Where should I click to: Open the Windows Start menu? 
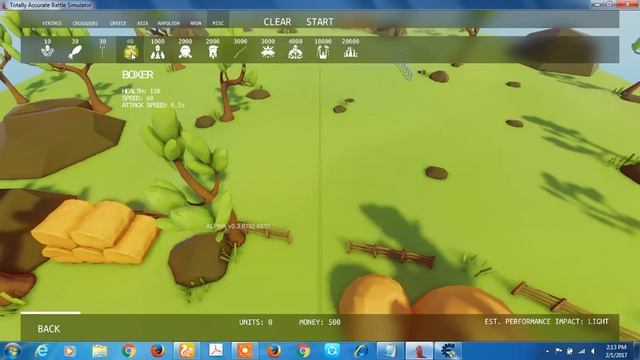(x=13, y=351)
